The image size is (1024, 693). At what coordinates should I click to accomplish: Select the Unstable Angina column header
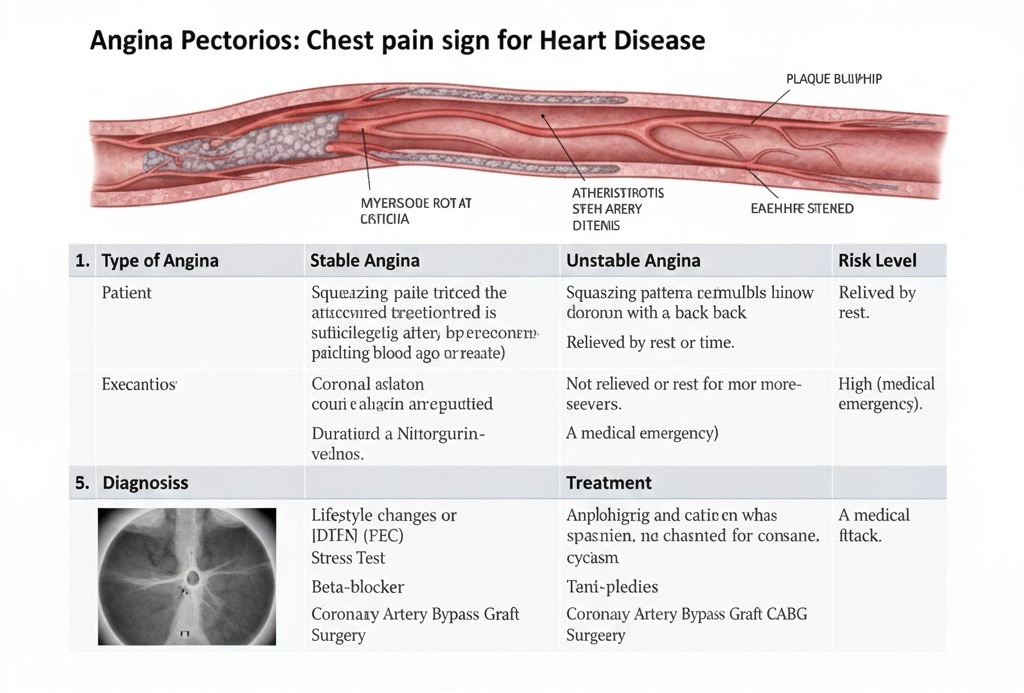tap(633, 261)
